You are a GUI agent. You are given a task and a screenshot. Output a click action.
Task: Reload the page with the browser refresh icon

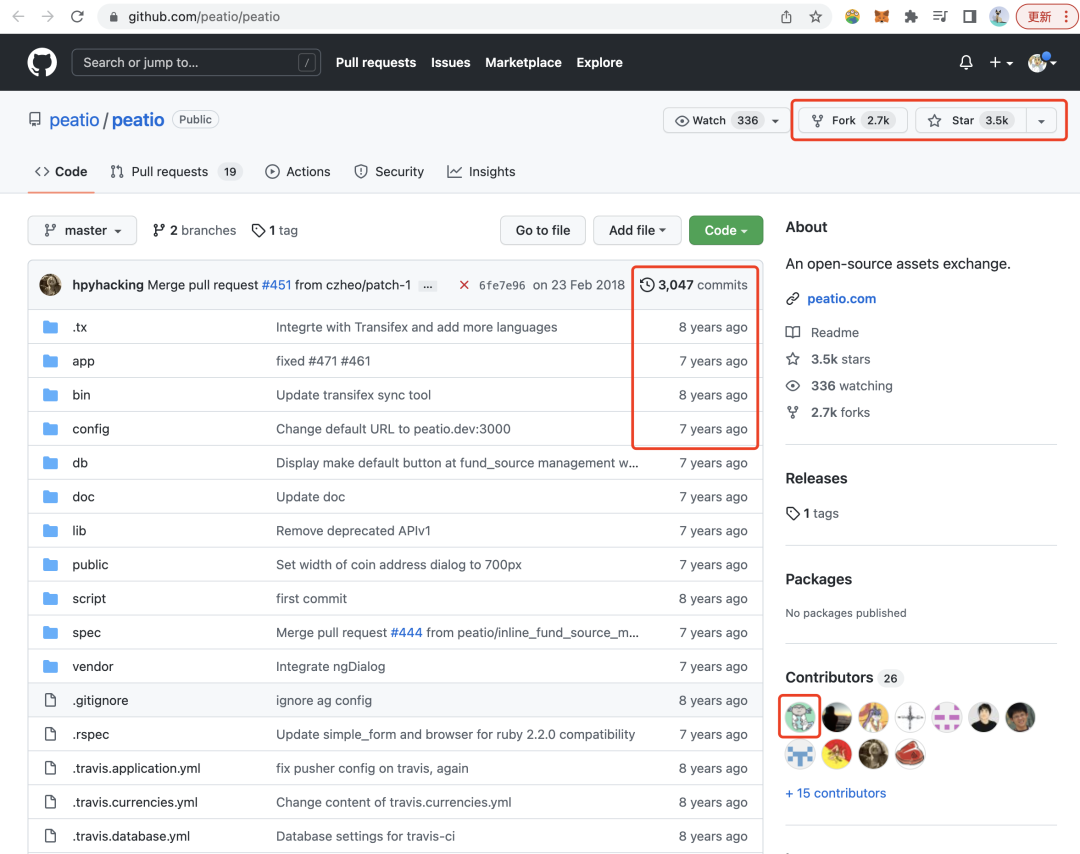point(77,17)
